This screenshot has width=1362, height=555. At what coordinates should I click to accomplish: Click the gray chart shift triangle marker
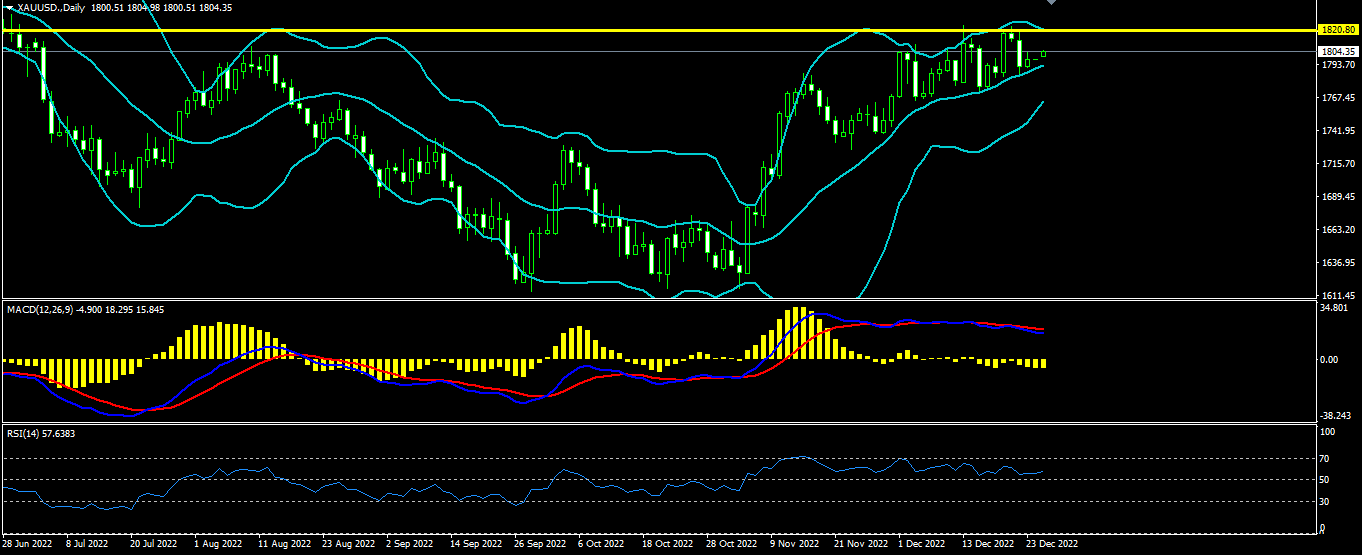pos(1051,4)
